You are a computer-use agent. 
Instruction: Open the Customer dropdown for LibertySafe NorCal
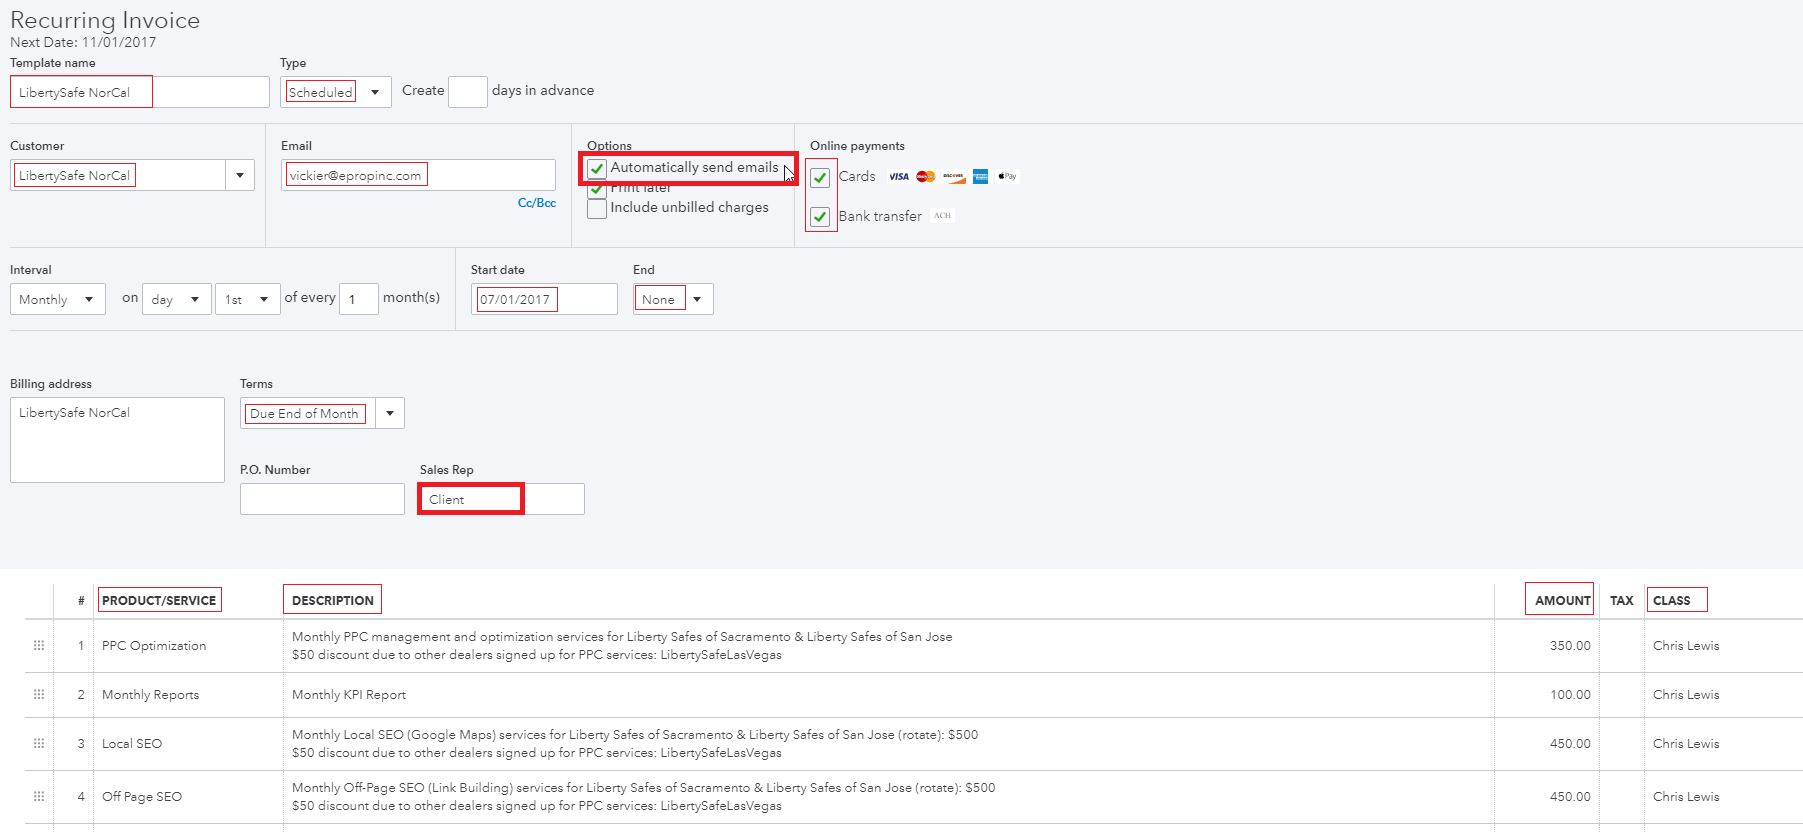[x=240, y=175]
